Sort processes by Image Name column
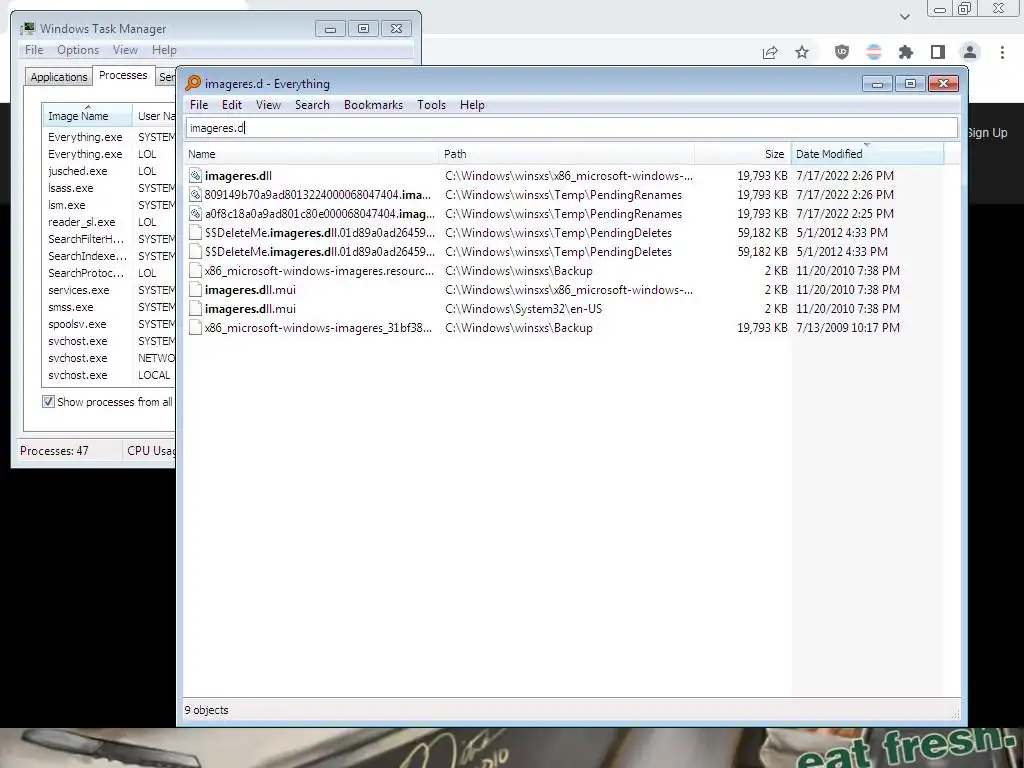 87,116
